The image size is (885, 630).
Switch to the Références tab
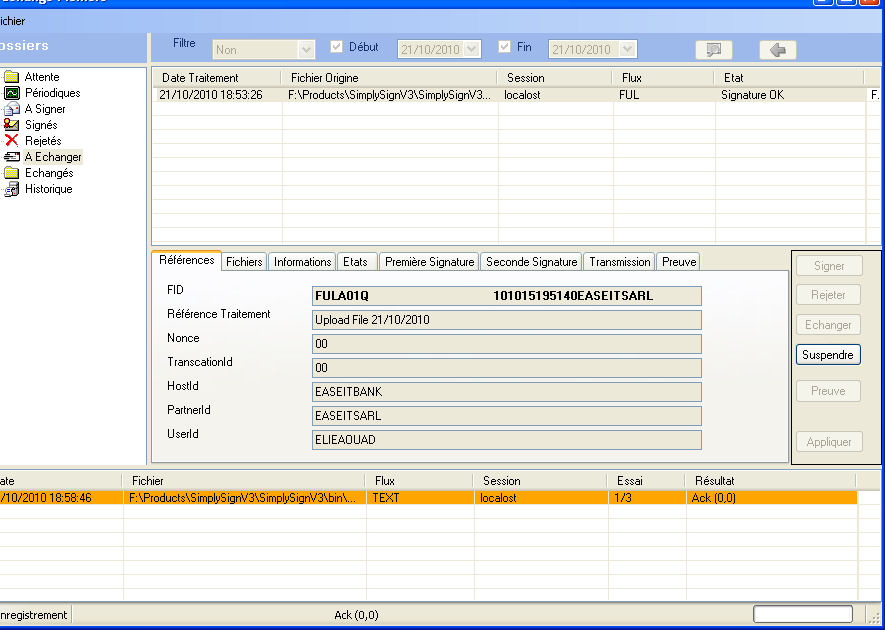tap(186, 260)
